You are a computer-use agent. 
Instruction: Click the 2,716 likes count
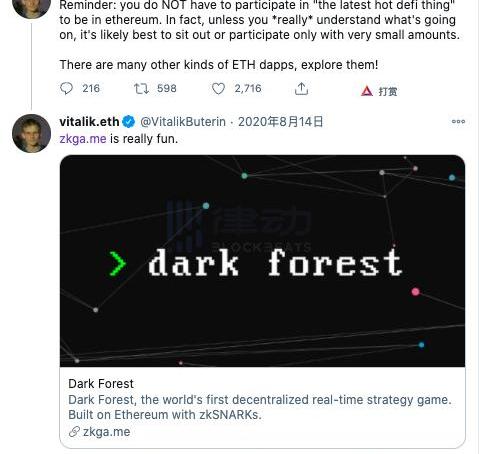tap(248, 89)
